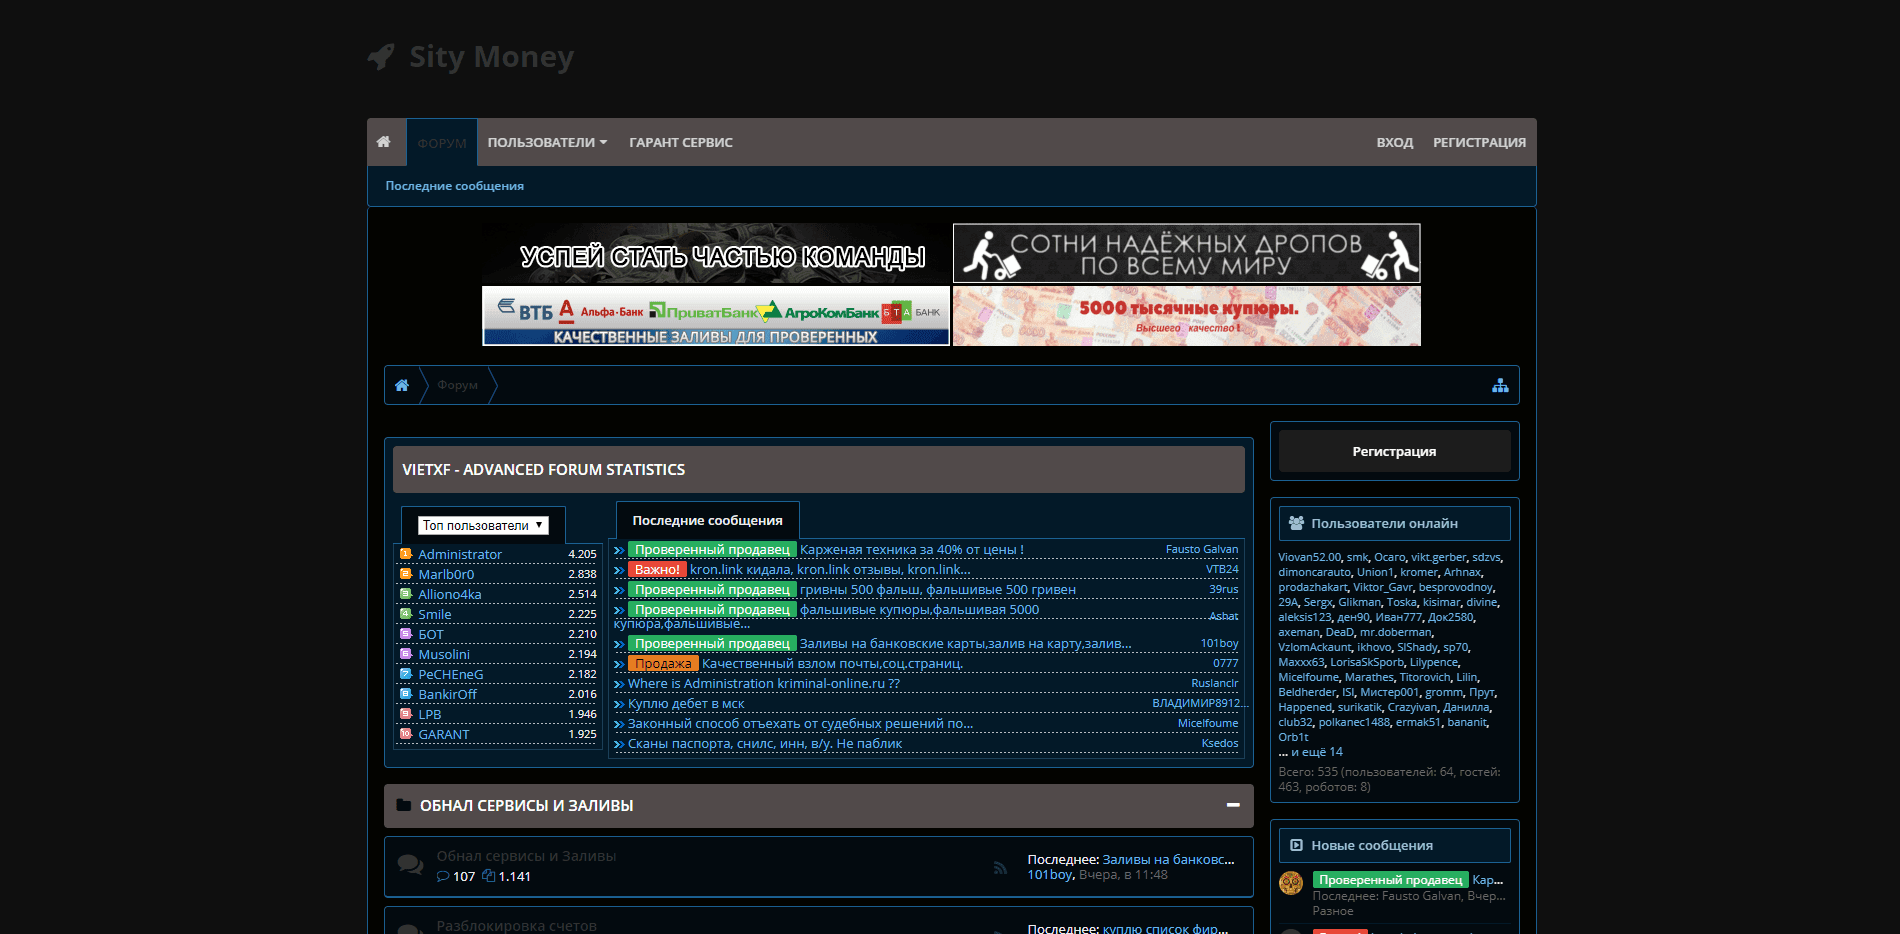
Task: Click the Последние сообщения sub-navigation link
Action: tap(455, 186)
